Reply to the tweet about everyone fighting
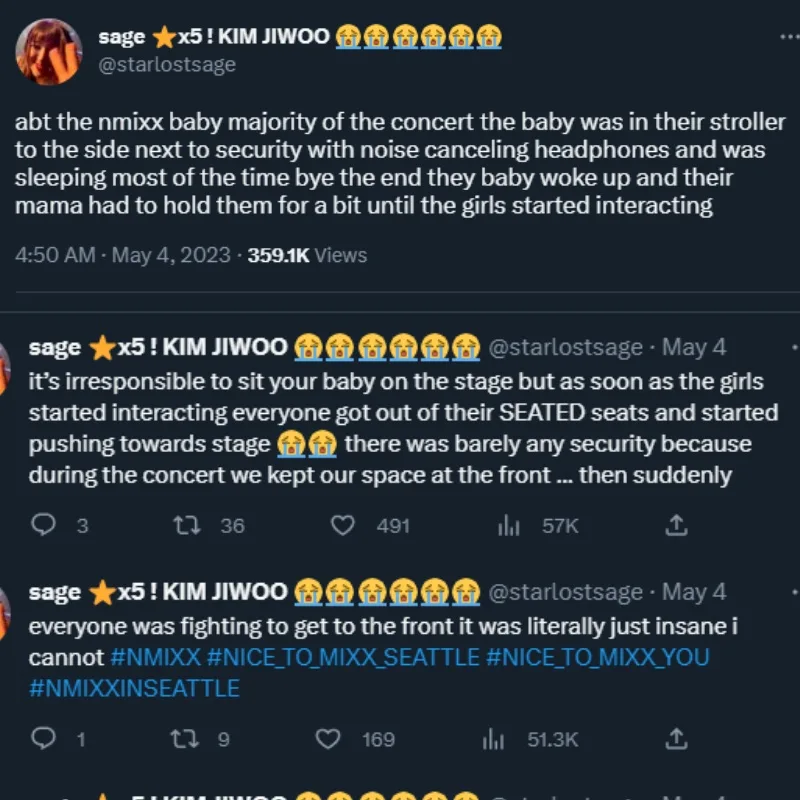The height and width of the screenshot is (800, 800). 45,739
